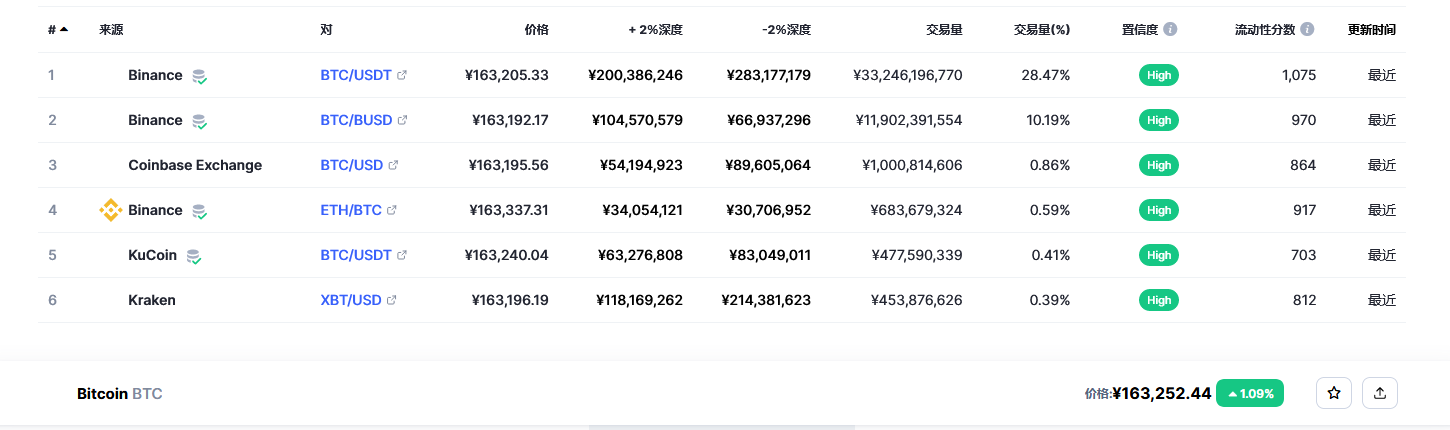This screenshot has height=430, width=1450.
Task: Click the High confidence badge in Coinbase row
Action: click(x=1159, y=165)
